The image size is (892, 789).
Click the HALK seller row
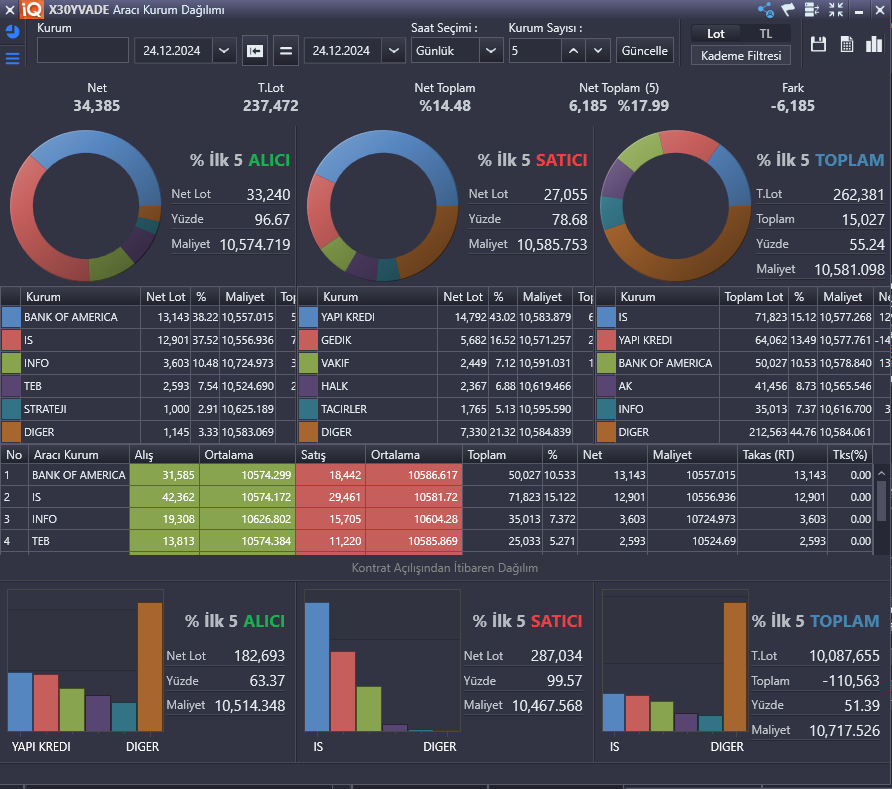tap(446, 386)
